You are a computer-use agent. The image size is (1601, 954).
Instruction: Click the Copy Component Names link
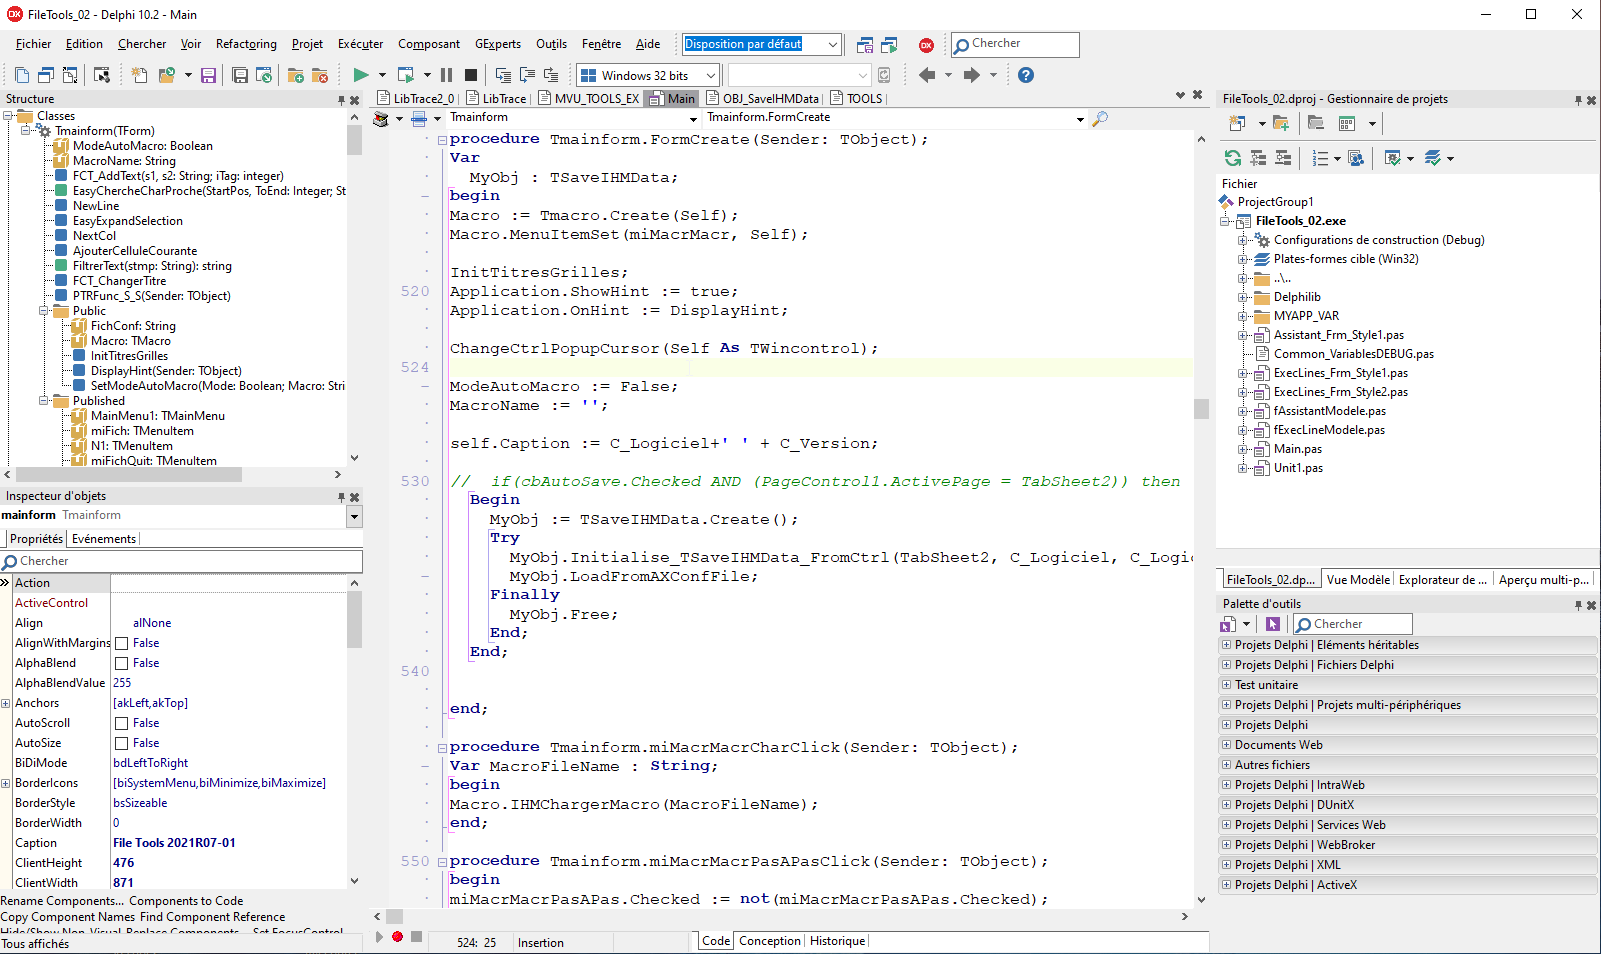click(x=68, y=917)
